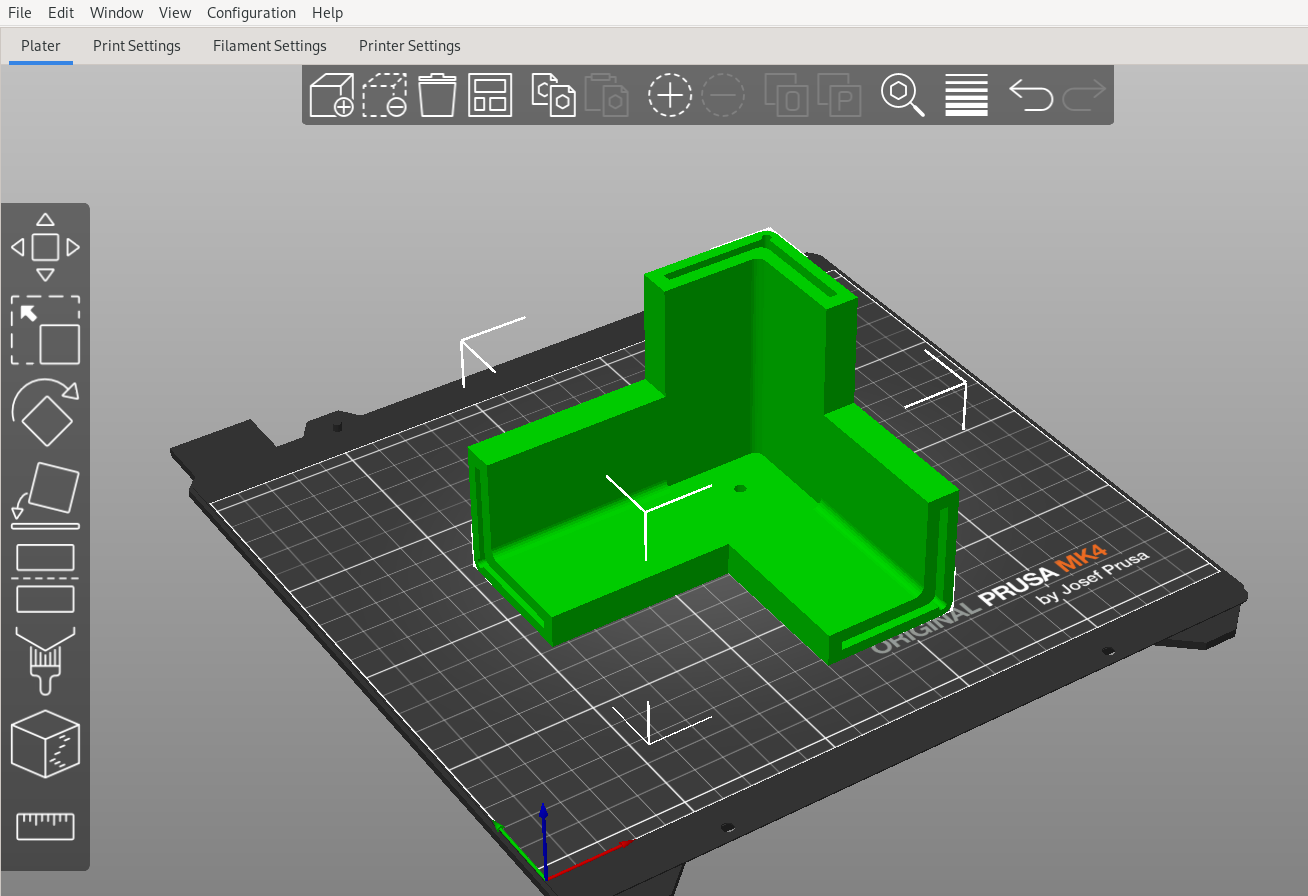Screen dimensions: 1308x896
Task: Click the Delete object dashed-cube icon
Action: [x=384, y=95]
